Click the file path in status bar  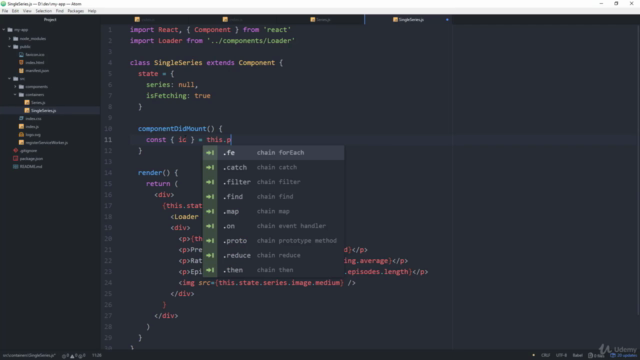[29, 356]
